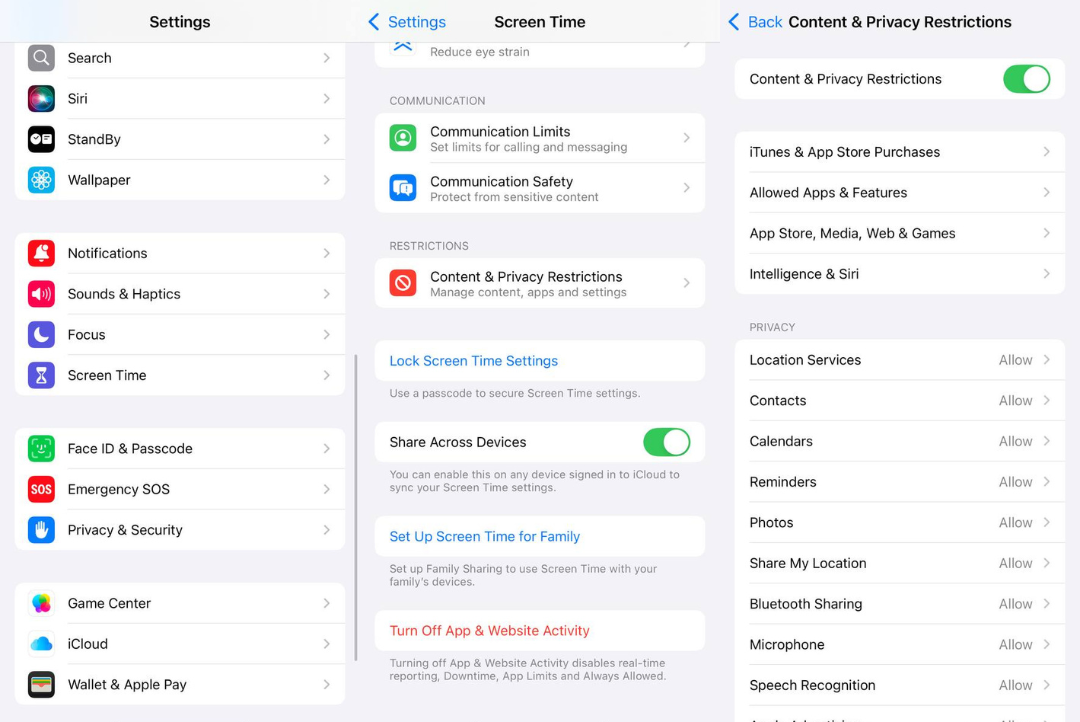Tap the Game Center bubbles icon

pyautogui.click(x=41, y=604)
